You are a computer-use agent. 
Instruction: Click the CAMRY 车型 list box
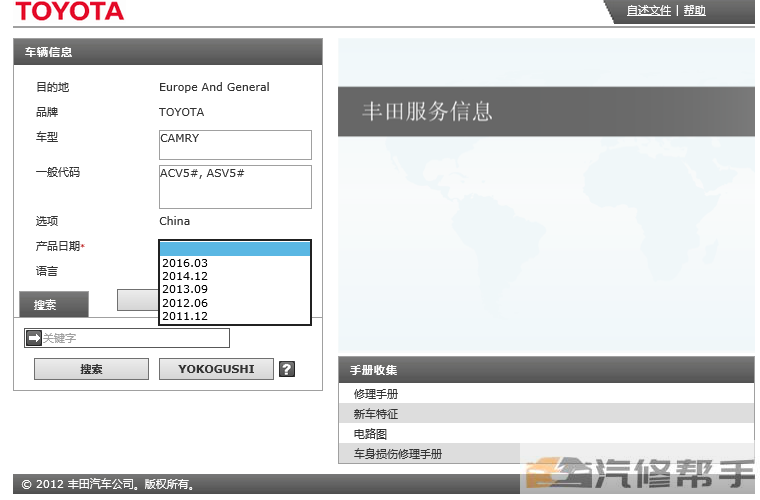pyautogui.click(x=235, y=144)
